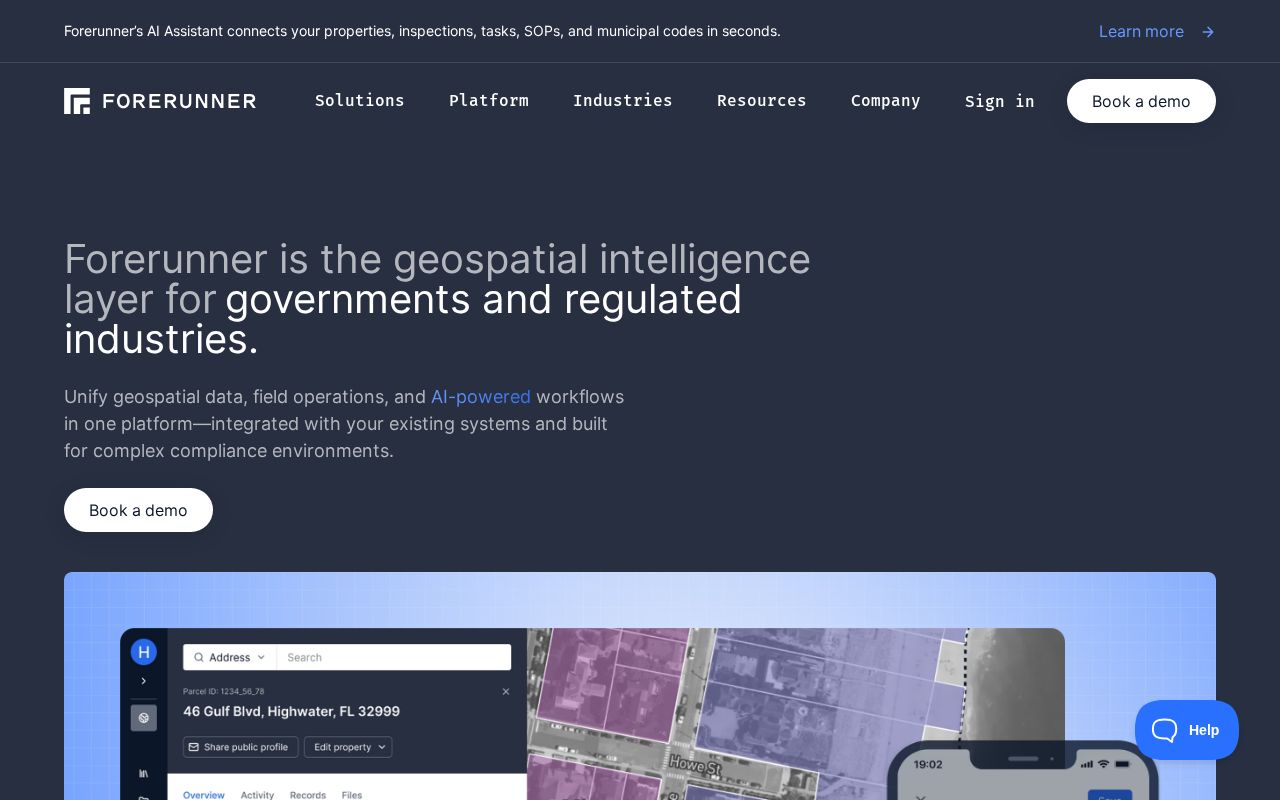Click the blue H avatar in product preview
Viewport: 1280px width, 800px height.
pos(144,653)
